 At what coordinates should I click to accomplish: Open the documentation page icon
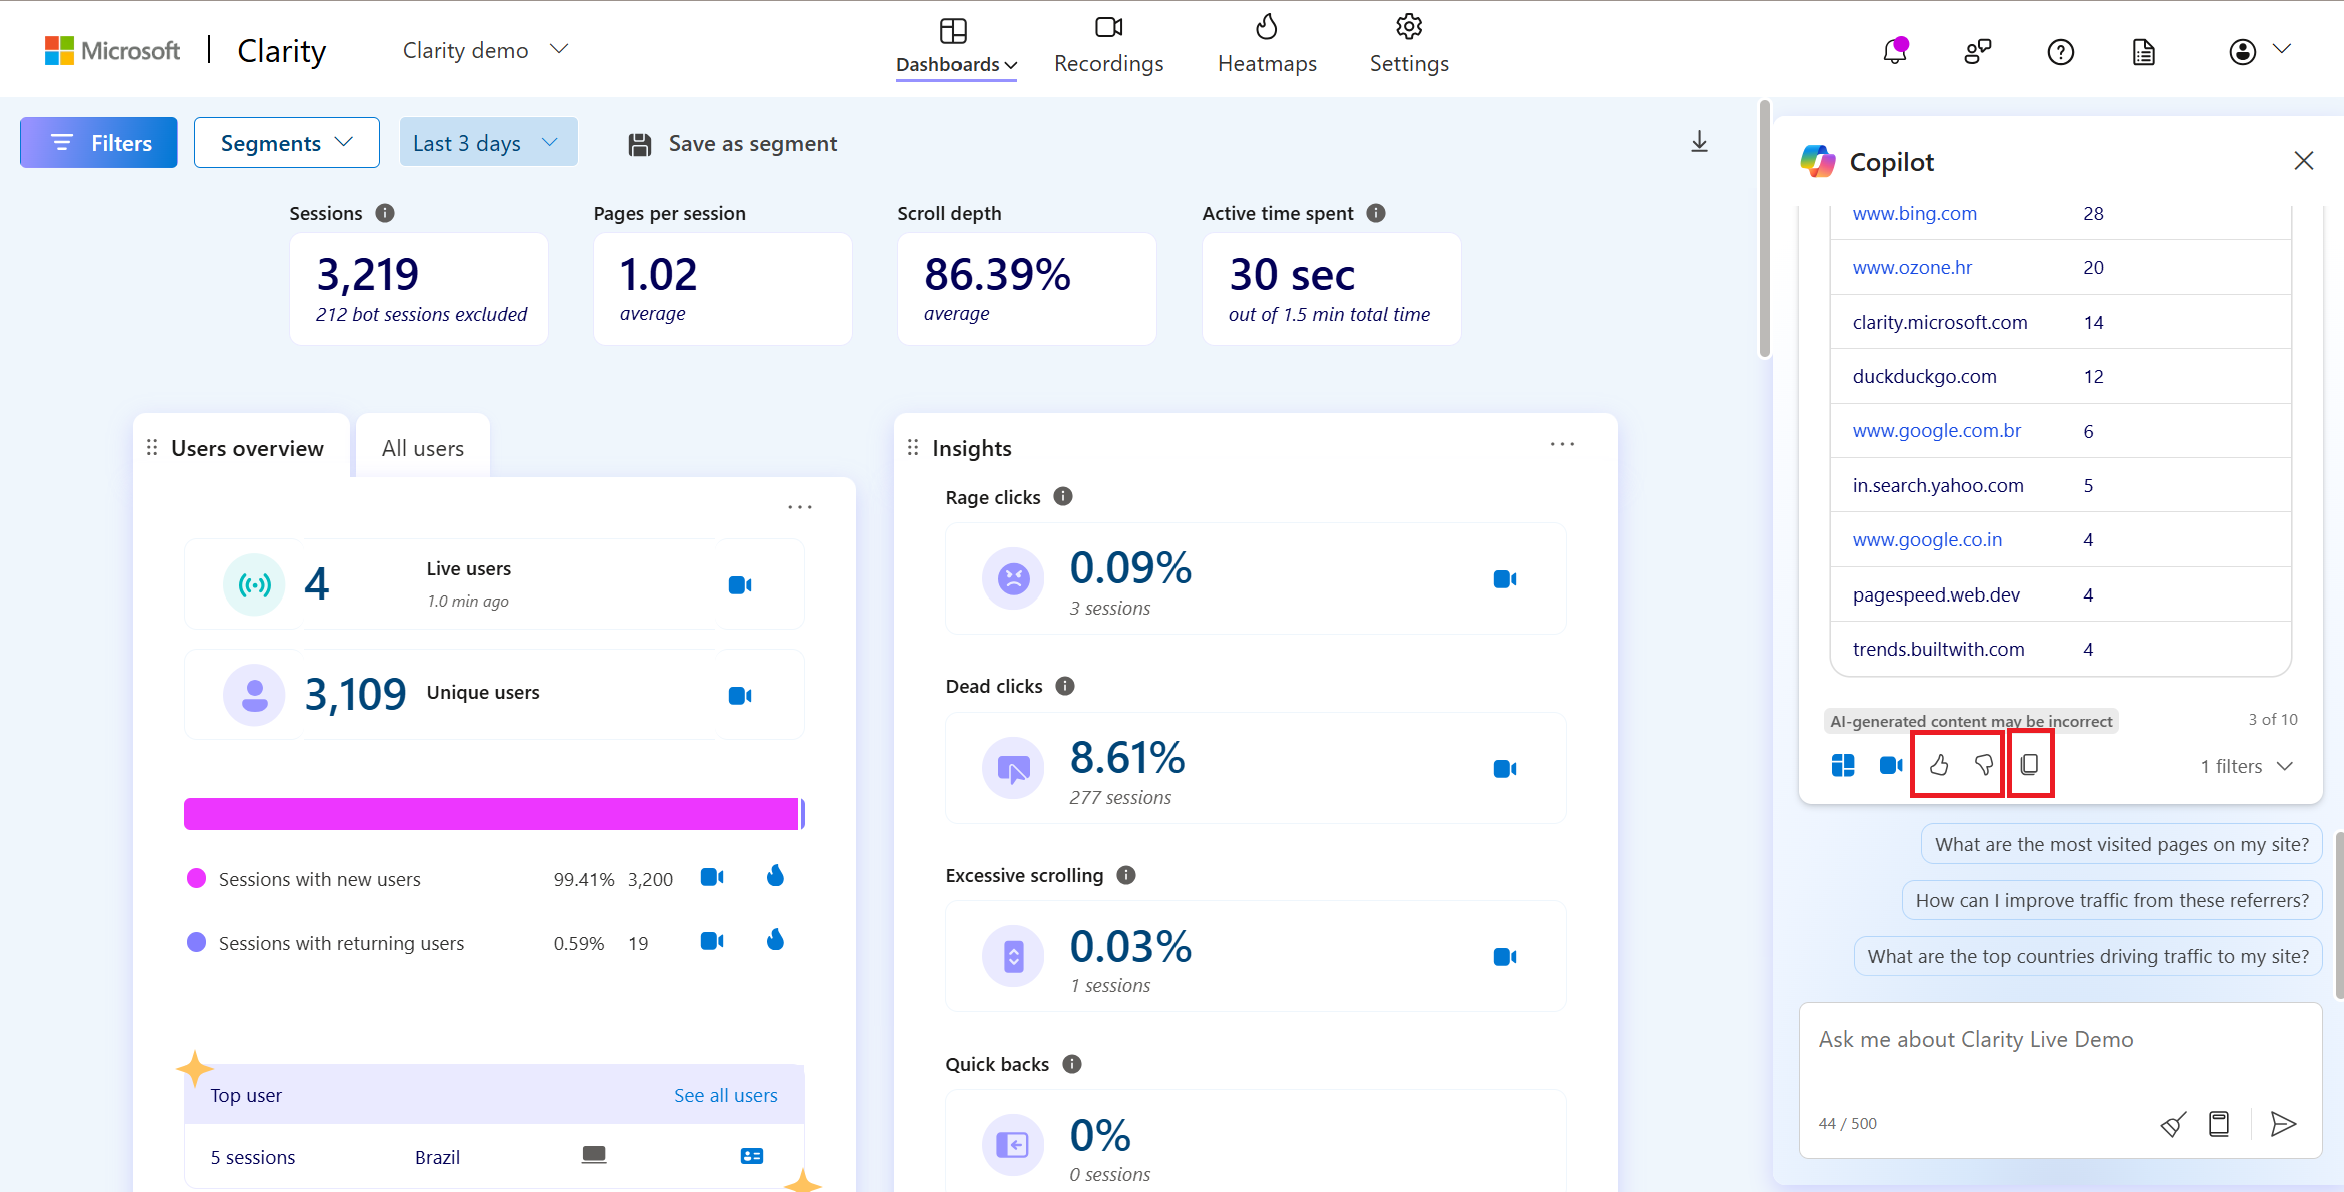click(2143, 51)
